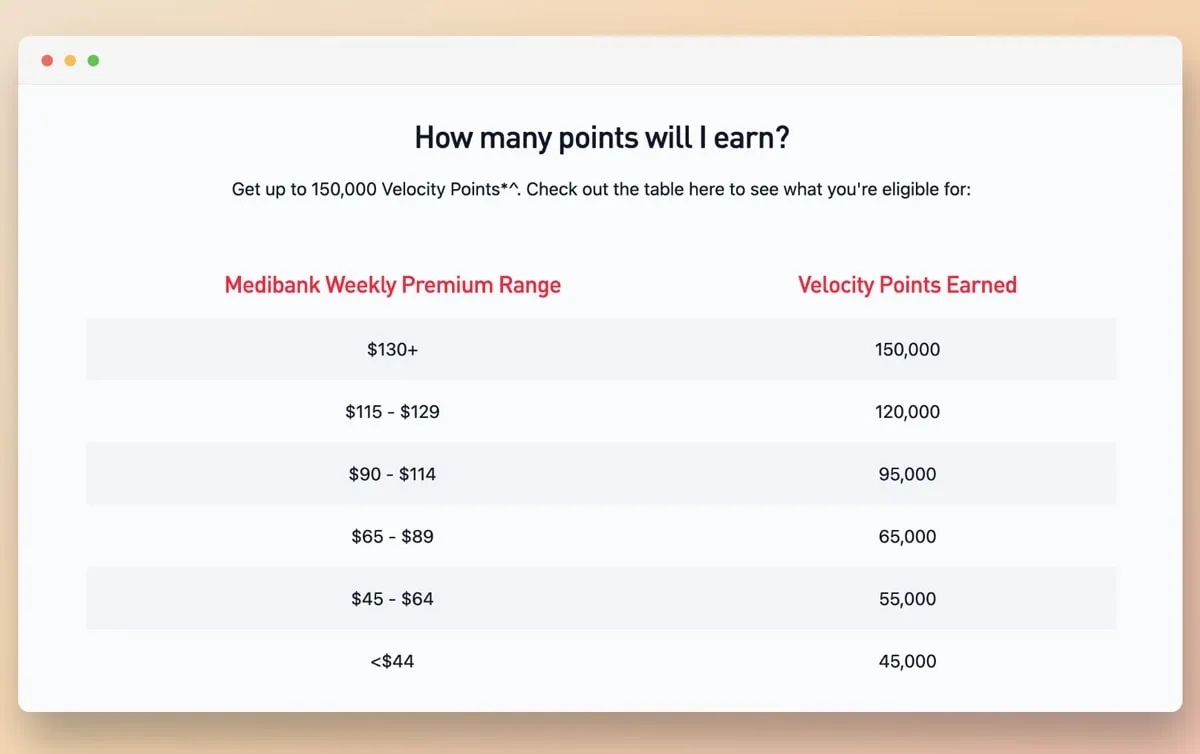Click the 'Get up to 150,000 Velocity Points' sentence

[601, 189]
